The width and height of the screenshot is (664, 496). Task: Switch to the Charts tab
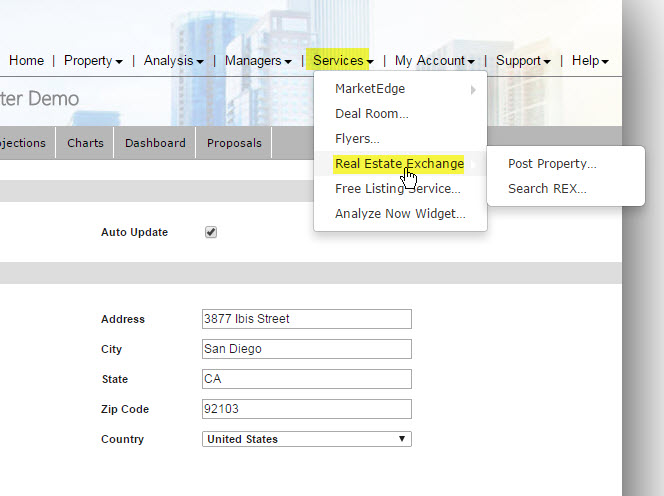(85, 143)
